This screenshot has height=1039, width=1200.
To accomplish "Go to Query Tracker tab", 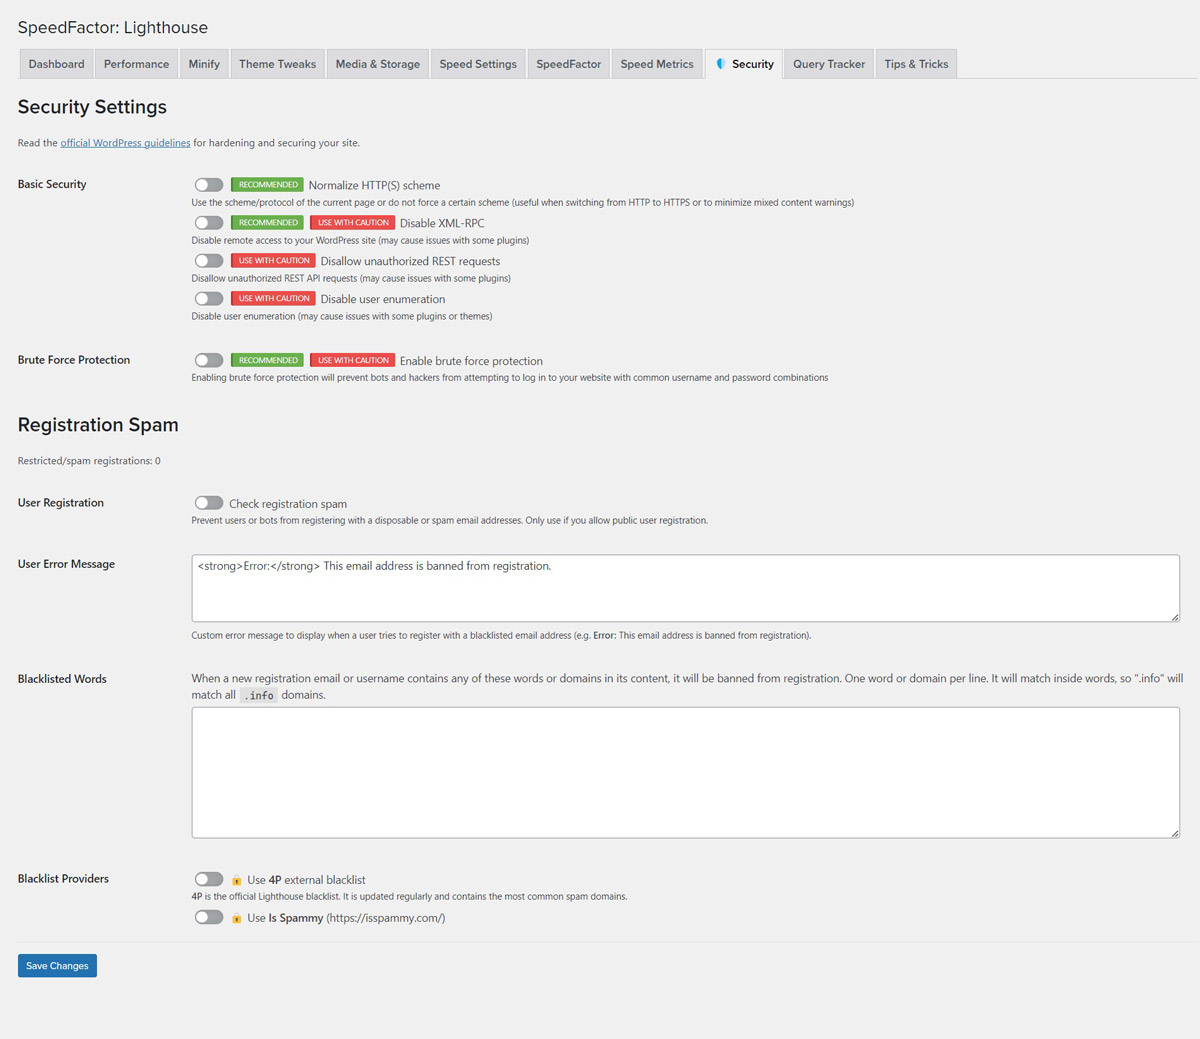I will click(829, 64).
